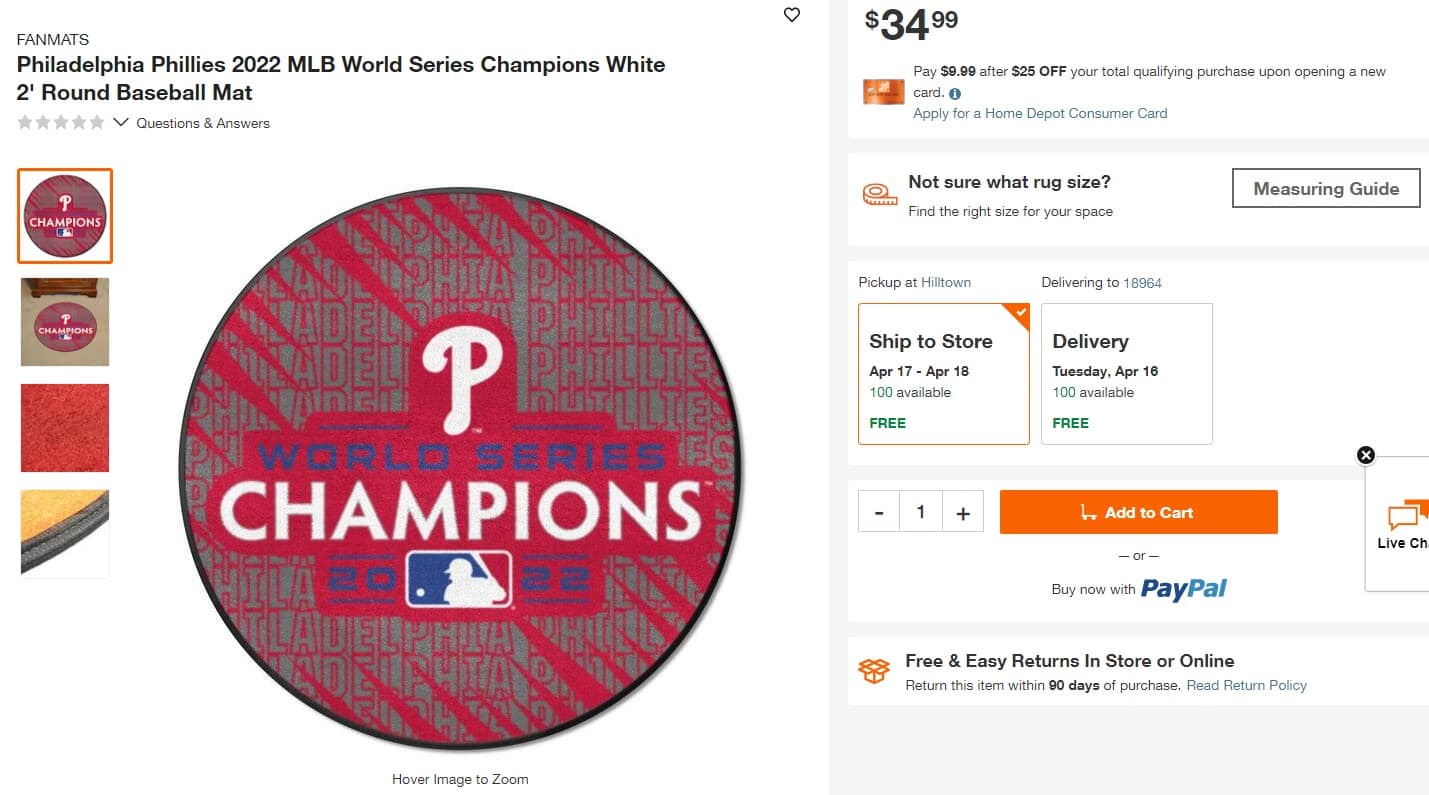Increase quantity with plus button
Screen dimensions: 1429x795
(963, 512)
